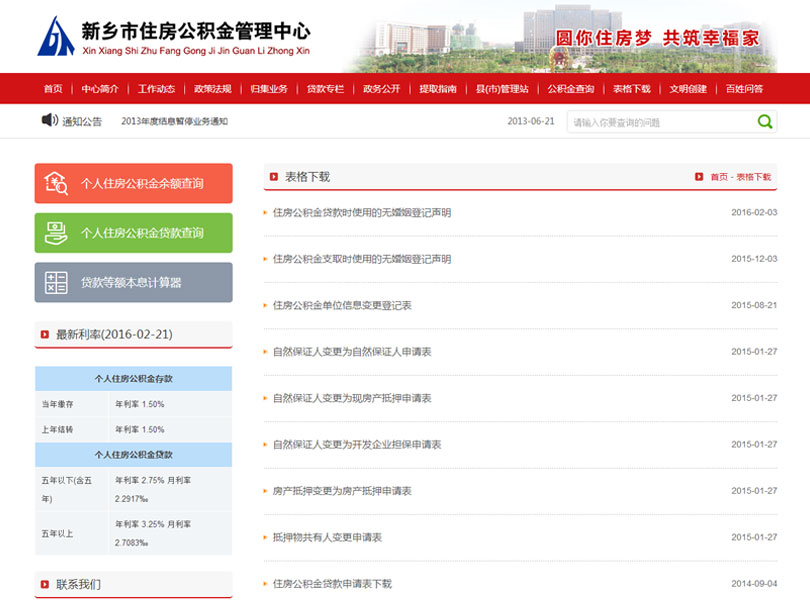Click red arrow icon beside 联系我们
The width and height of the screenshot is (810, 600).
tap(44, 584)
